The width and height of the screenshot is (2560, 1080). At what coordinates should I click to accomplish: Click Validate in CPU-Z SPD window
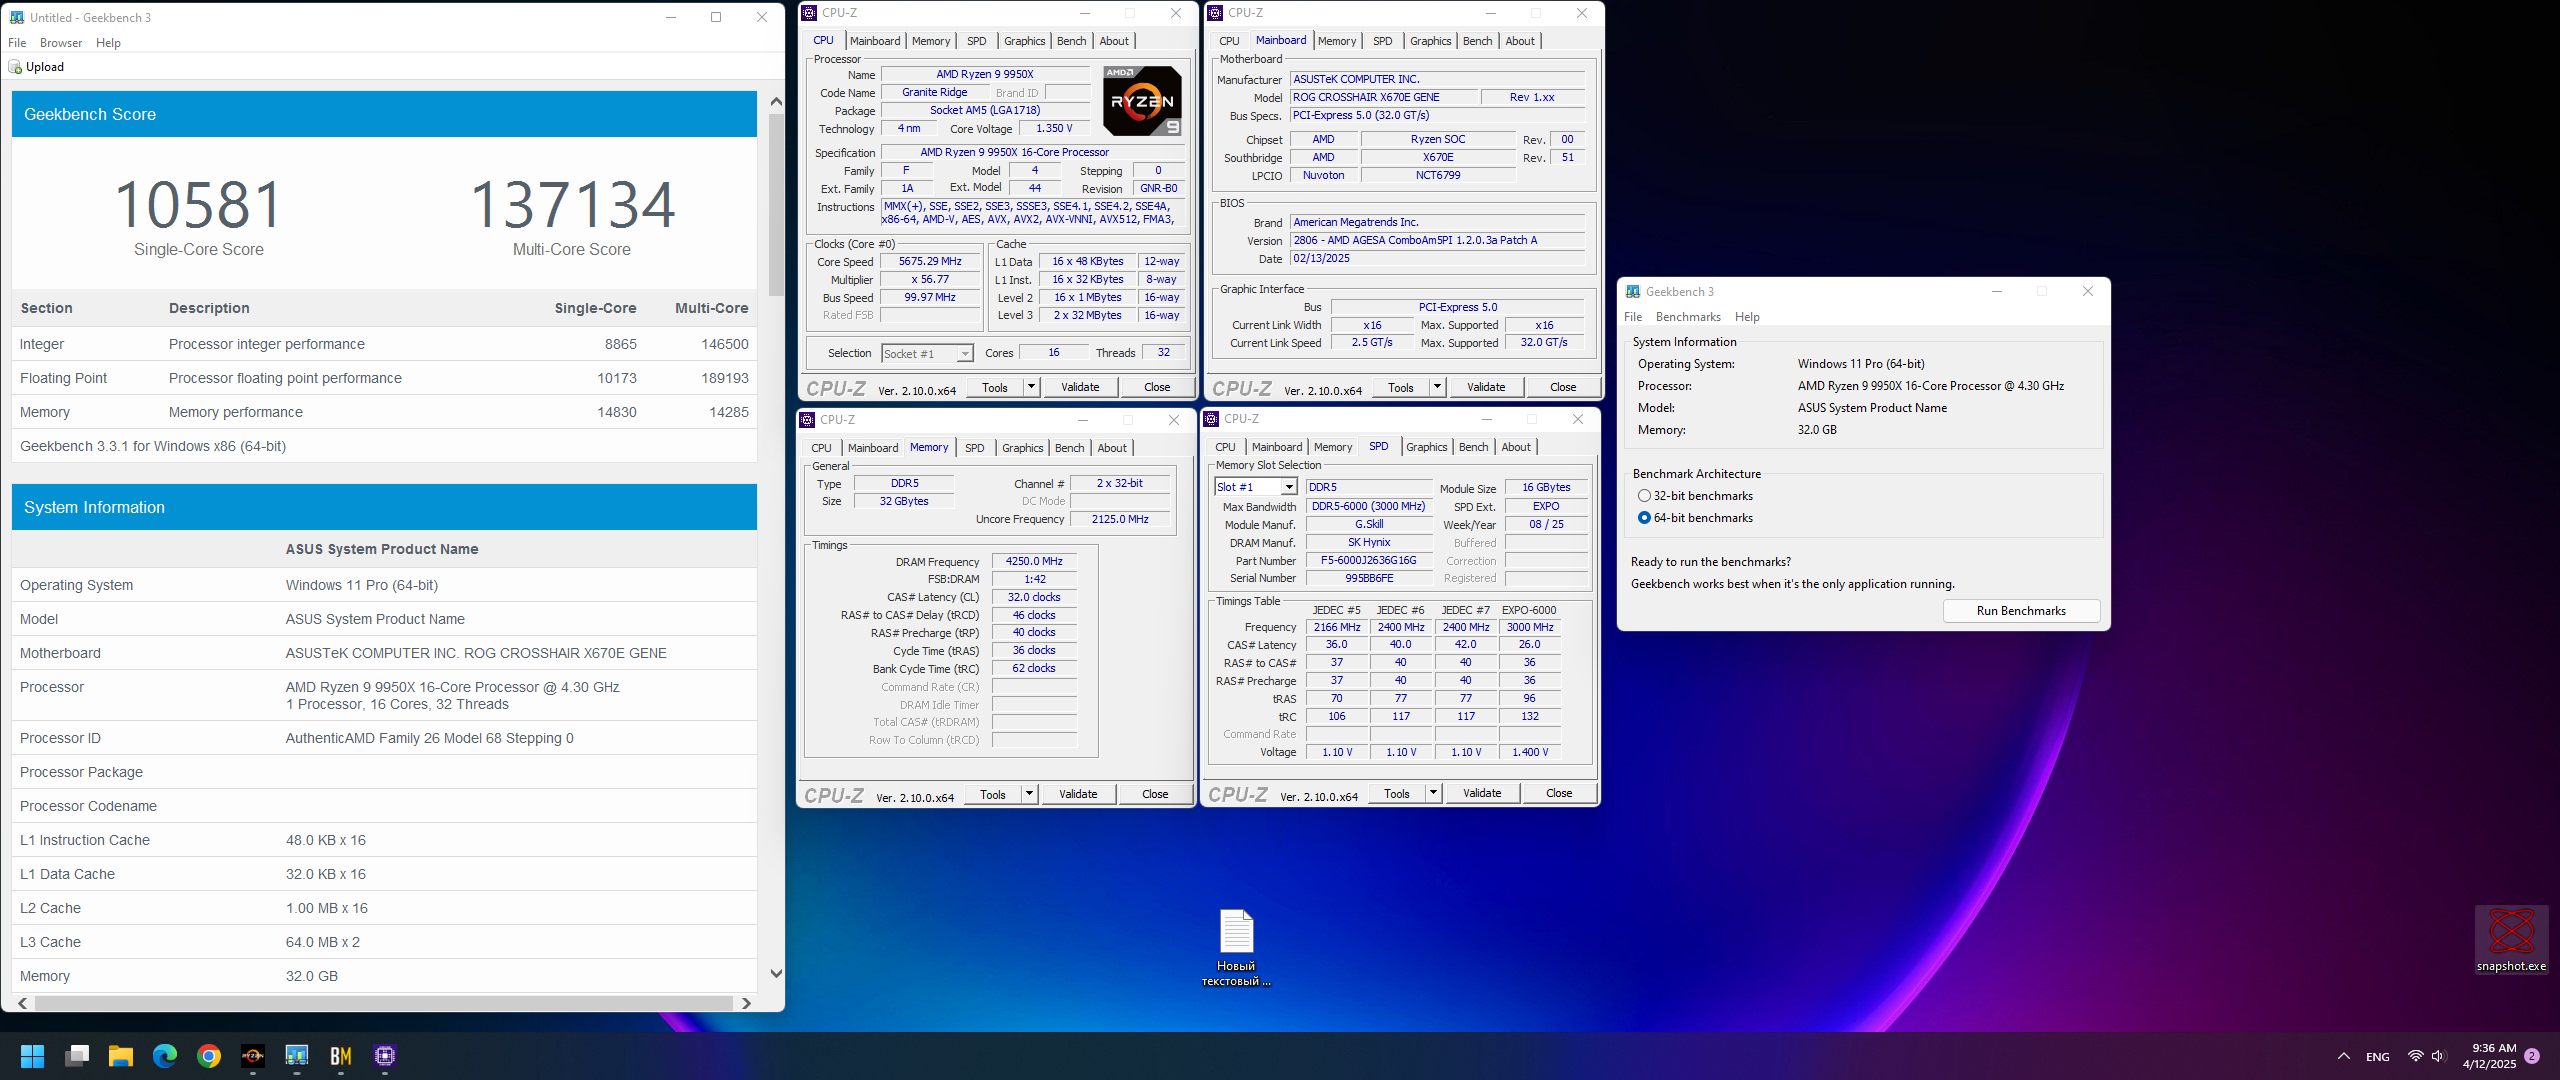(x=1482, y=793)
